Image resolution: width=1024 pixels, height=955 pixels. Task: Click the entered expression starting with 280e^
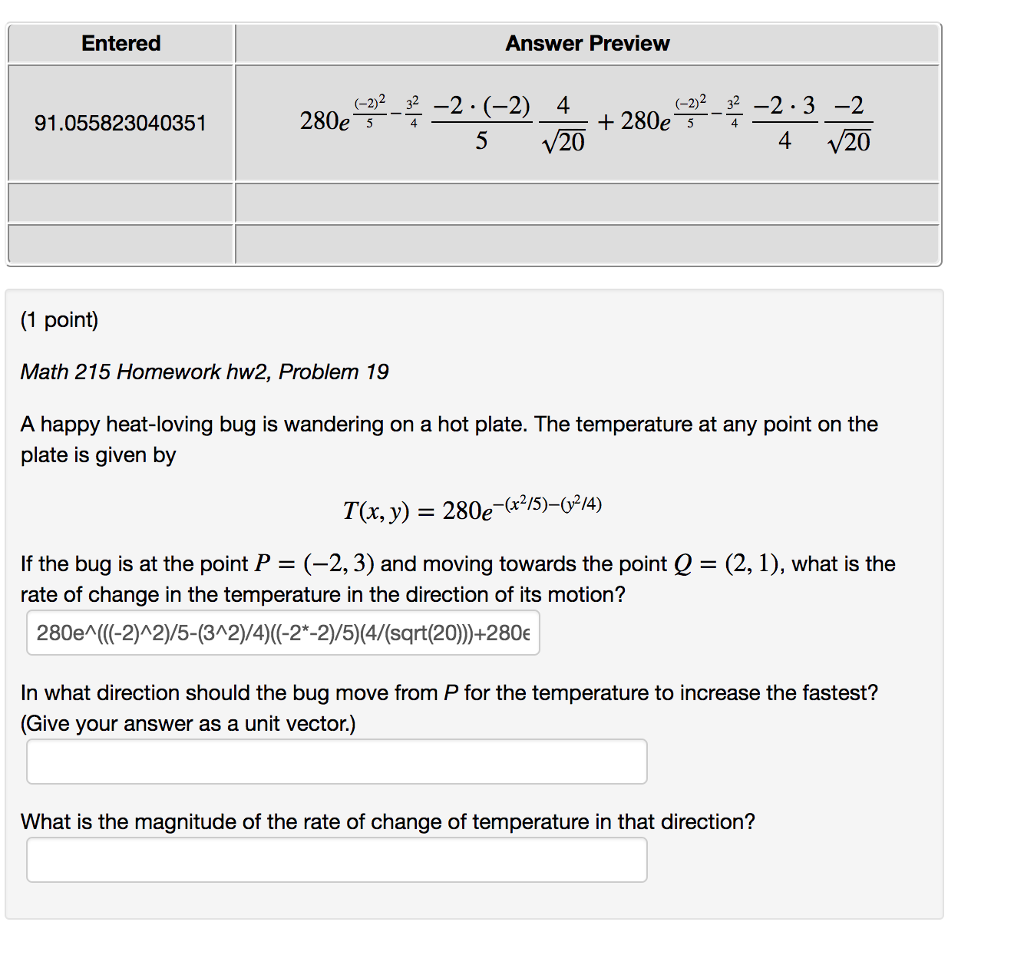click(x=282, y=632)
